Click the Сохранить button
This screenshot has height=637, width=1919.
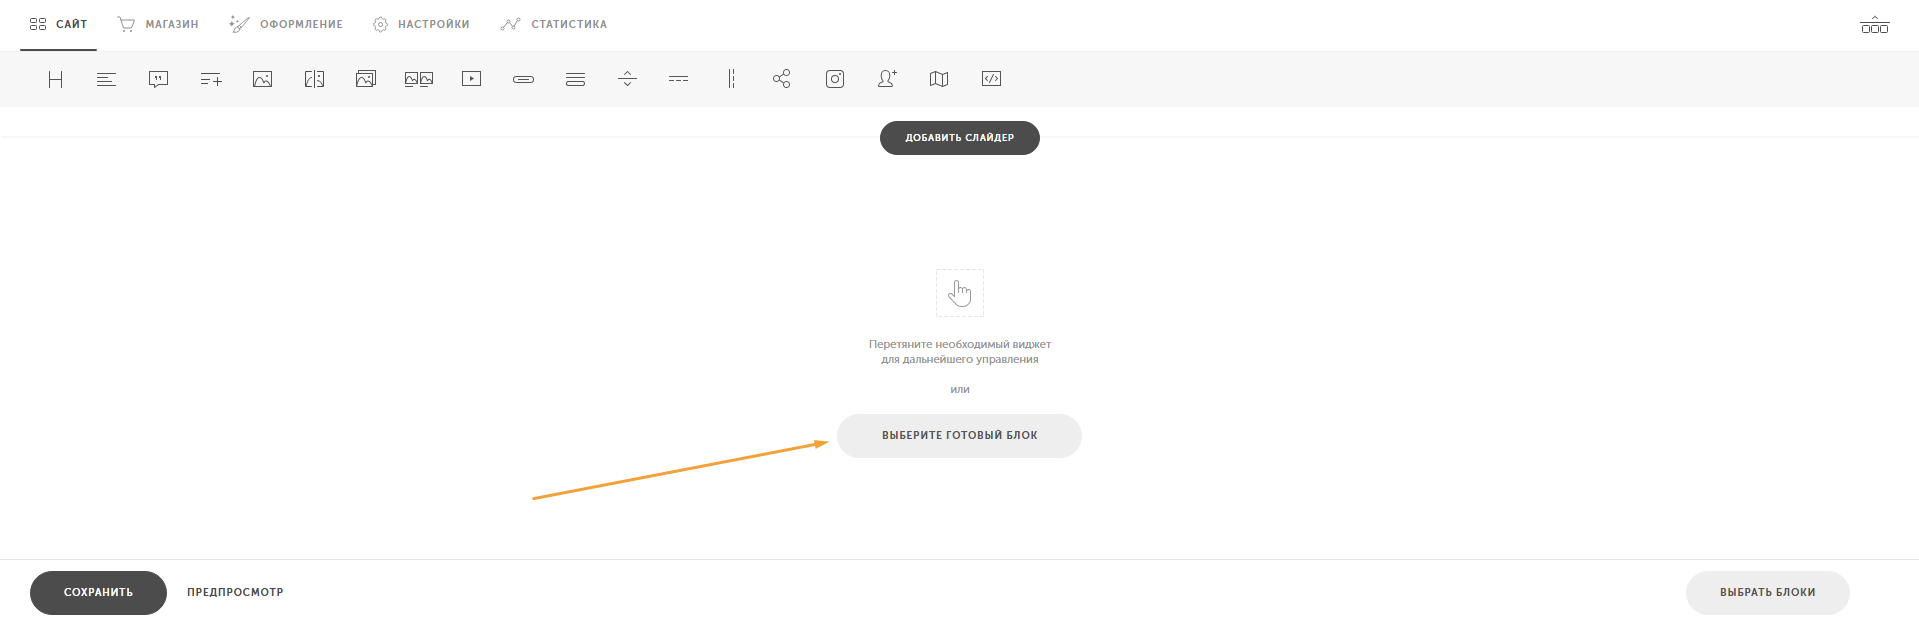coord(98,592)
